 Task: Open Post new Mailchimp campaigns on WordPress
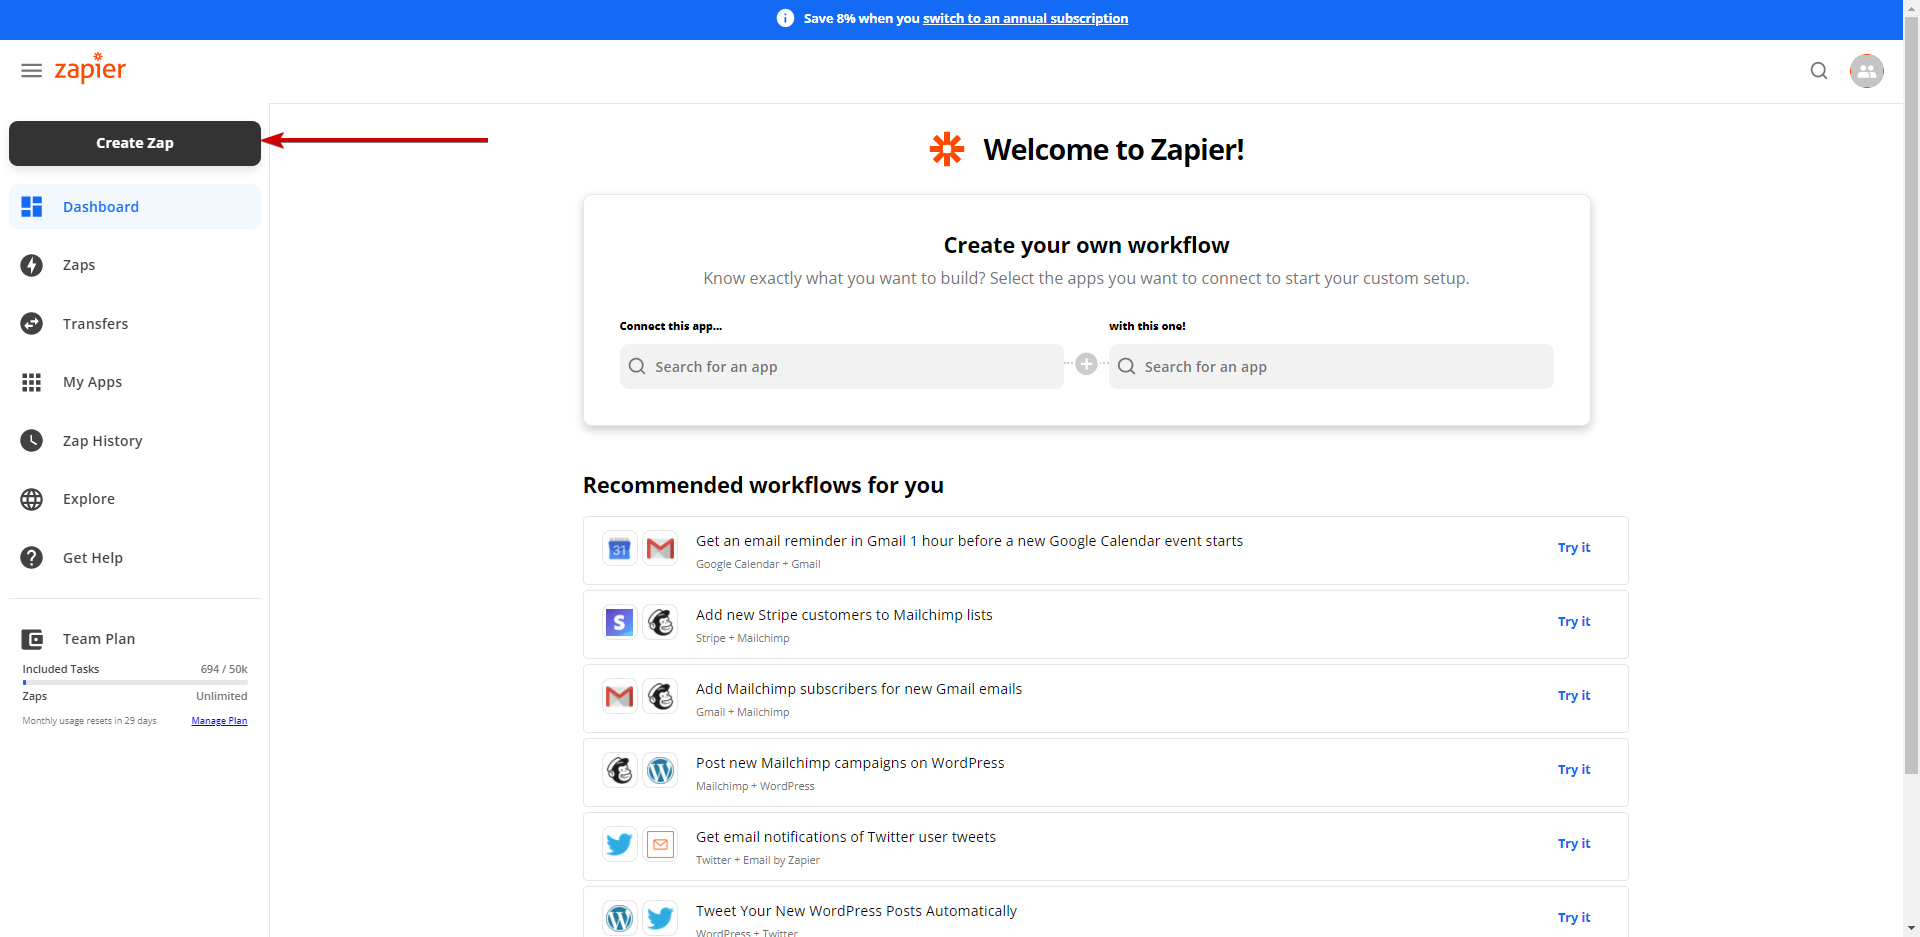[x=850, y=763]
